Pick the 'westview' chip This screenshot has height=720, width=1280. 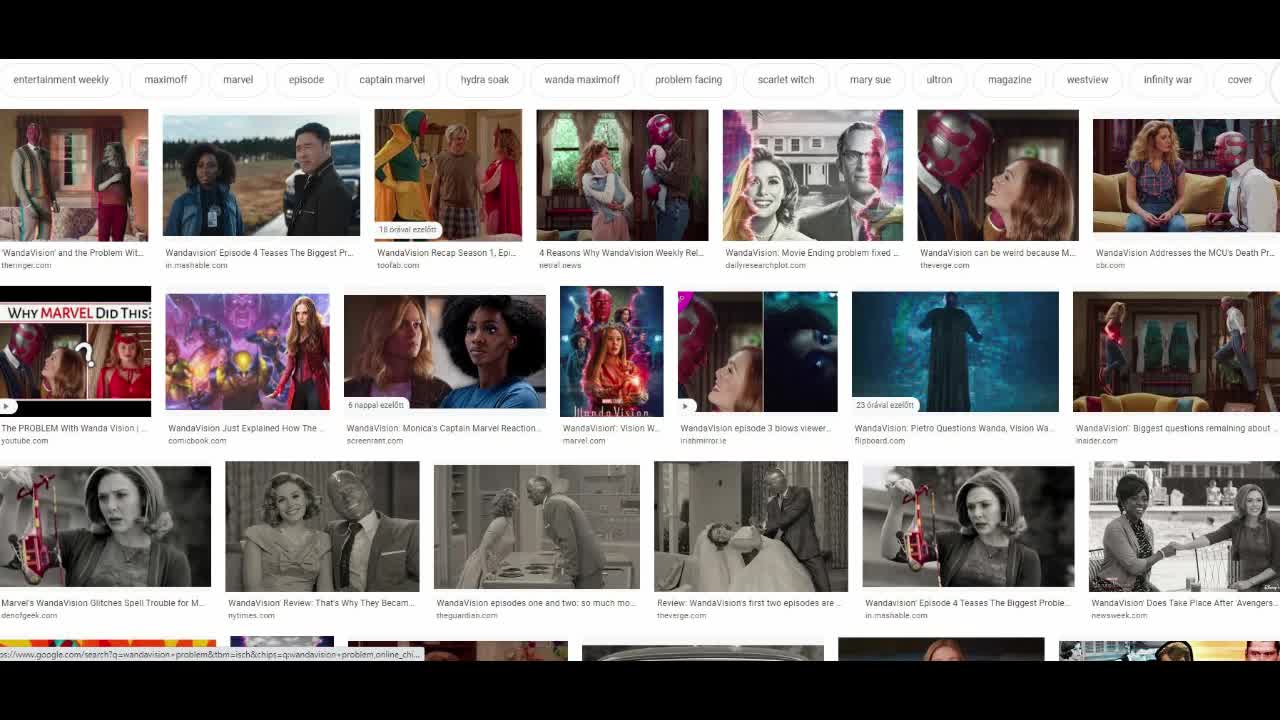pos(1087,80)
